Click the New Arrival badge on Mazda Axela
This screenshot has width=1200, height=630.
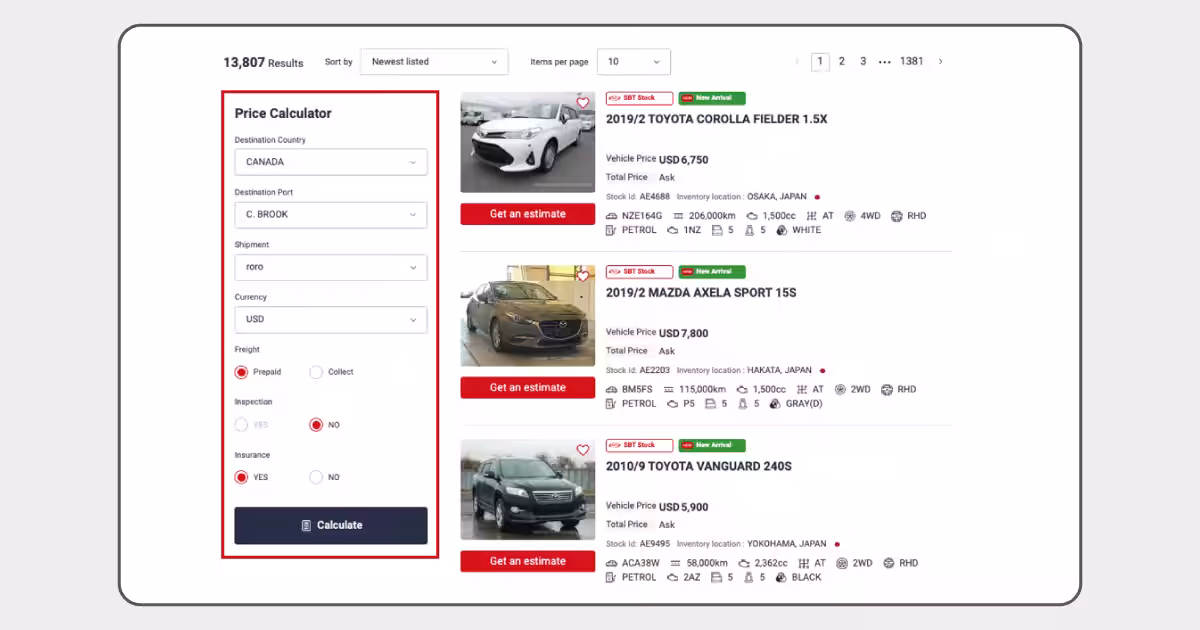712,272
